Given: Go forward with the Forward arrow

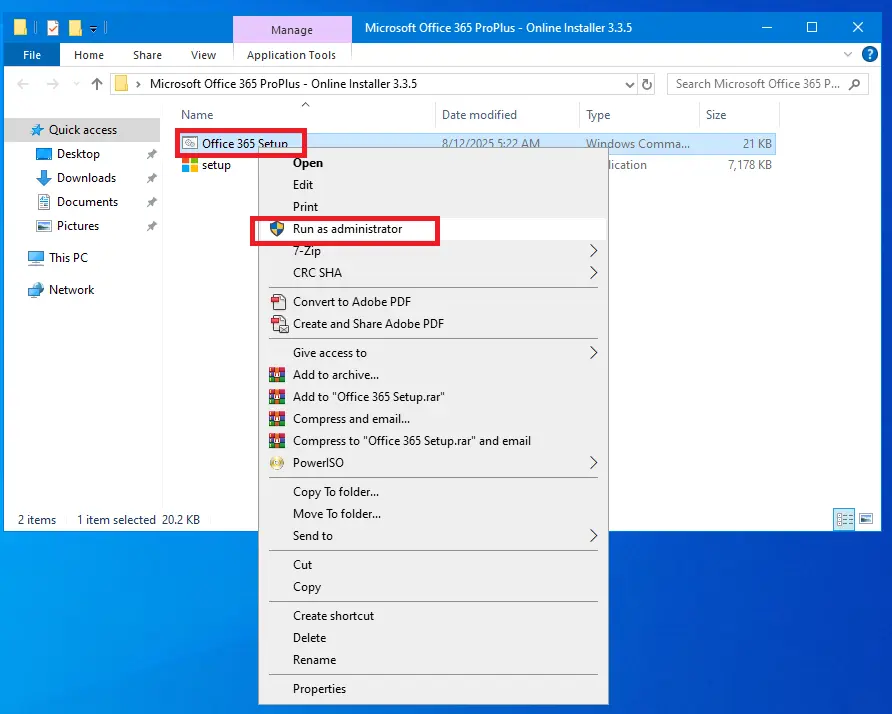Looking at the screenshot, I should point(52,84).
